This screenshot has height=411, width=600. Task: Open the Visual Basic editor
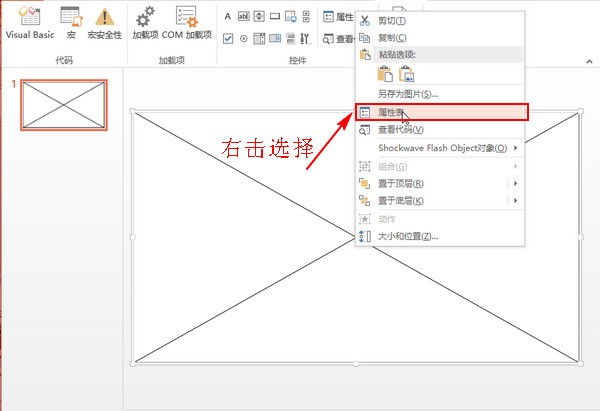pyautogui.click(x=29, y=22)
